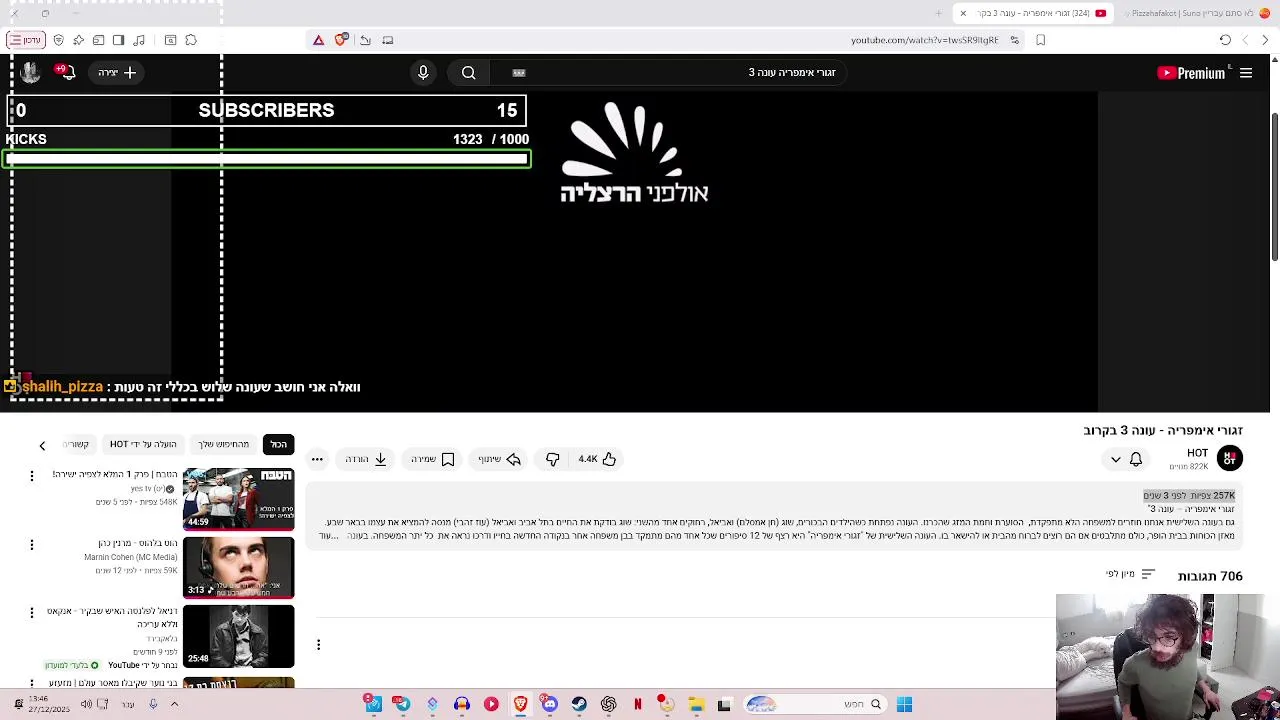This screenshot has height=720, width=1280.
Task: Open Brave Shields lion icon
Action: (341, 40)
